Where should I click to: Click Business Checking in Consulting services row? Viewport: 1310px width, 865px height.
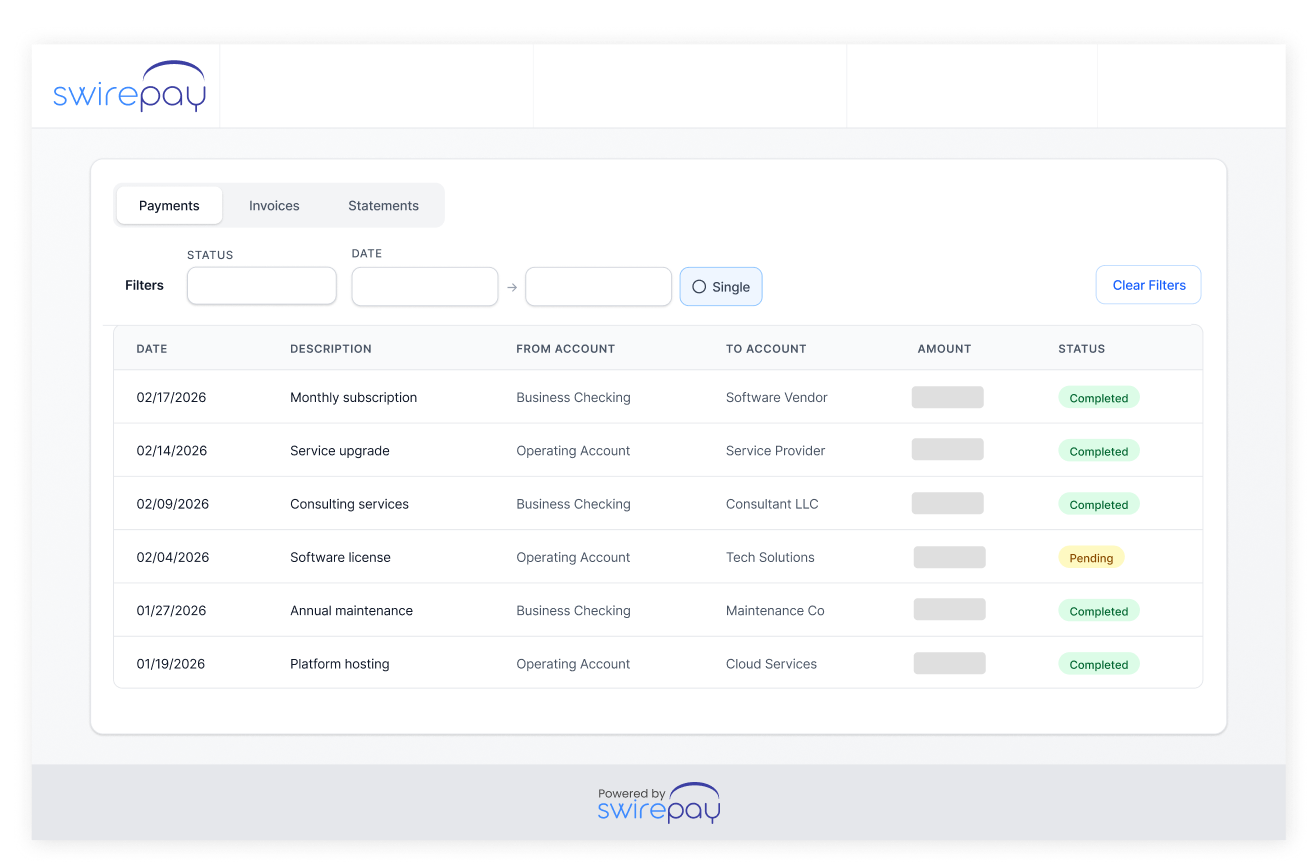(x=573, y=504)
